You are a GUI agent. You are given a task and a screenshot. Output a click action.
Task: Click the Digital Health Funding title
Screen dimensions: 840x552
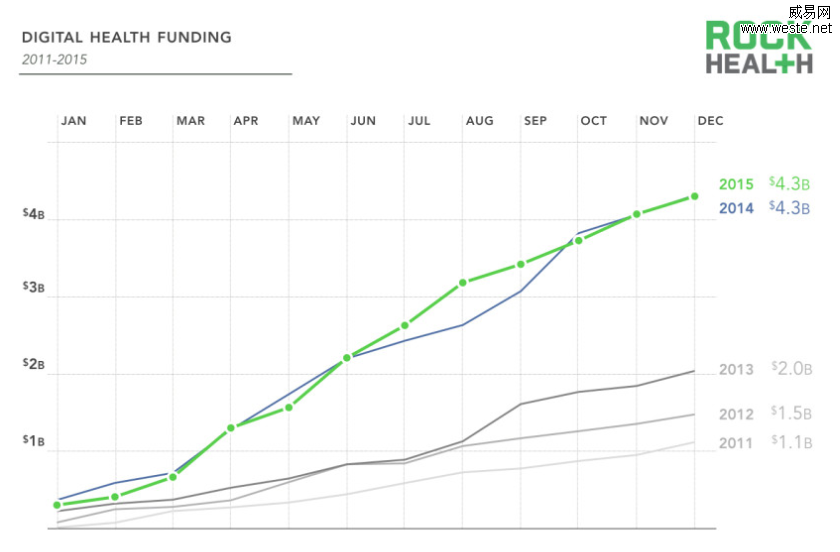pyautogui.click(x=126, y=38)
